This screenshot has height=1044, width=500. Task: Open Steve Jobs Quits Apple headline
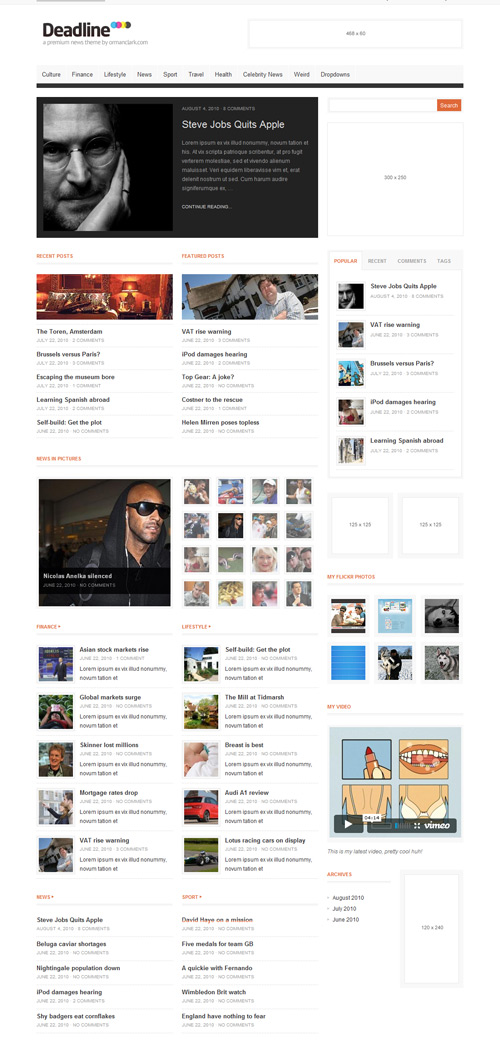point(233,125)
